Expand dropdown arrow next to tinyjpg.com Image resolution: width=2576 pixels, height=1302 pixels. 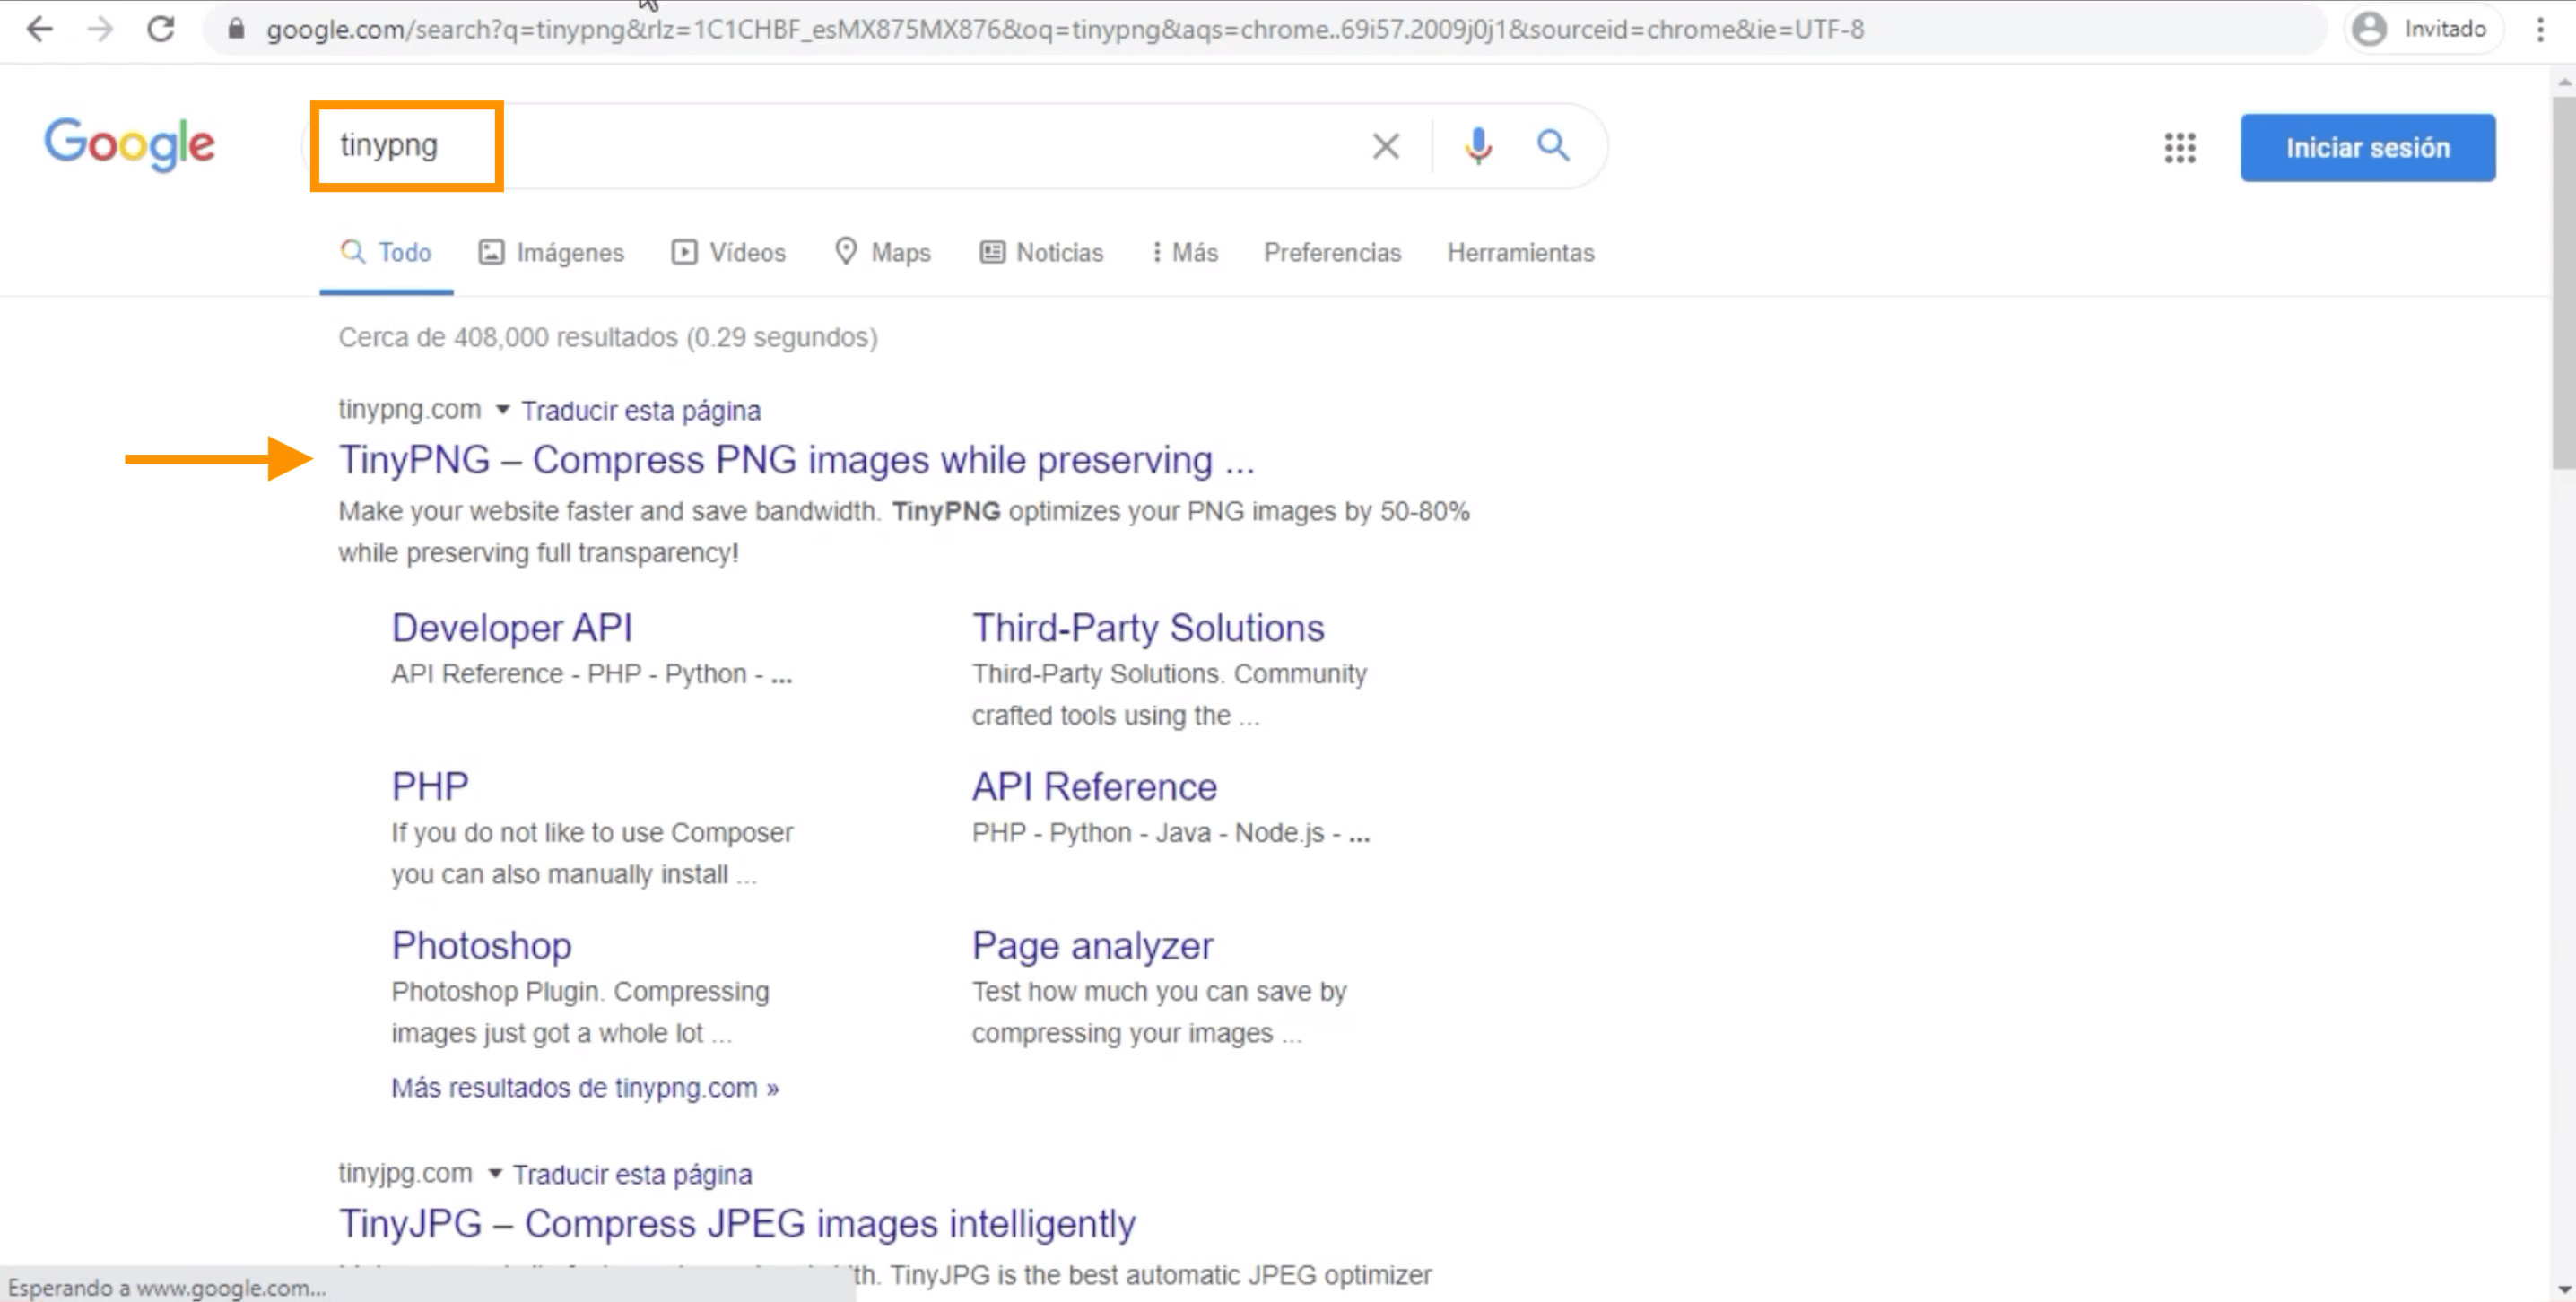point(495,1173)
